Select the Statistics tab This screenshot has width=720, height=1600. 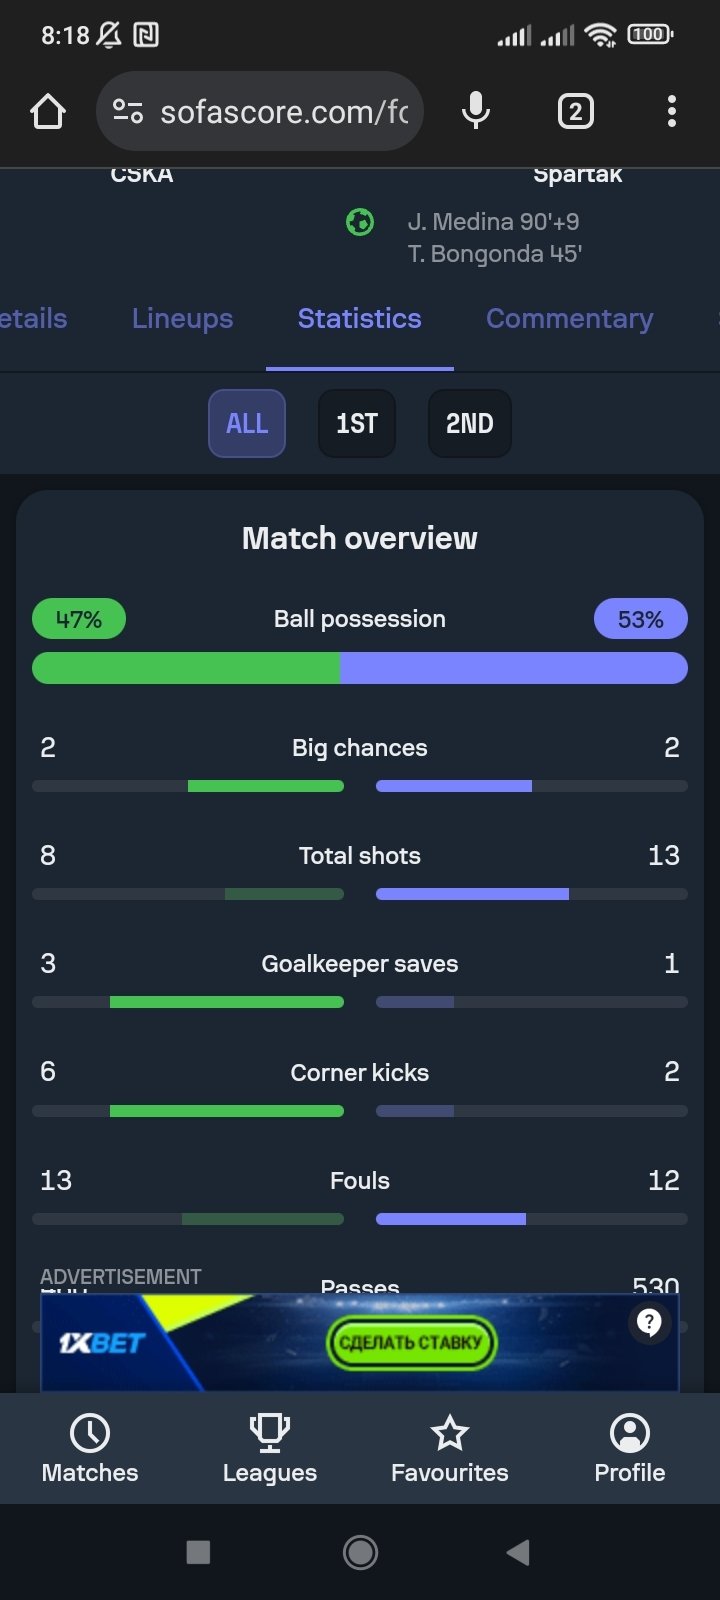click(360, 319)
